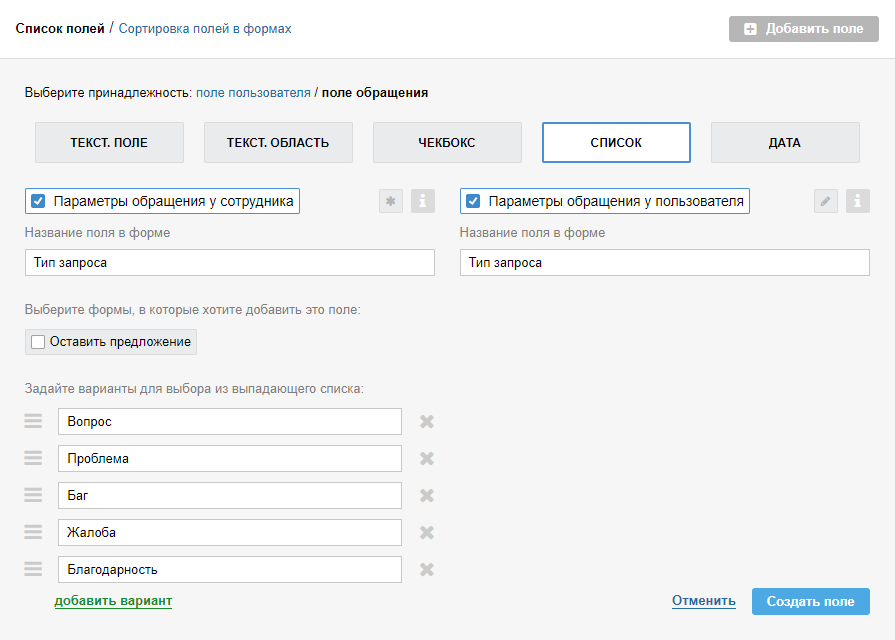Uncheck 'Параметры обращения у сотрудника' checkbox
The height and width of the screenshot is (640, 895).
point(39,201)
